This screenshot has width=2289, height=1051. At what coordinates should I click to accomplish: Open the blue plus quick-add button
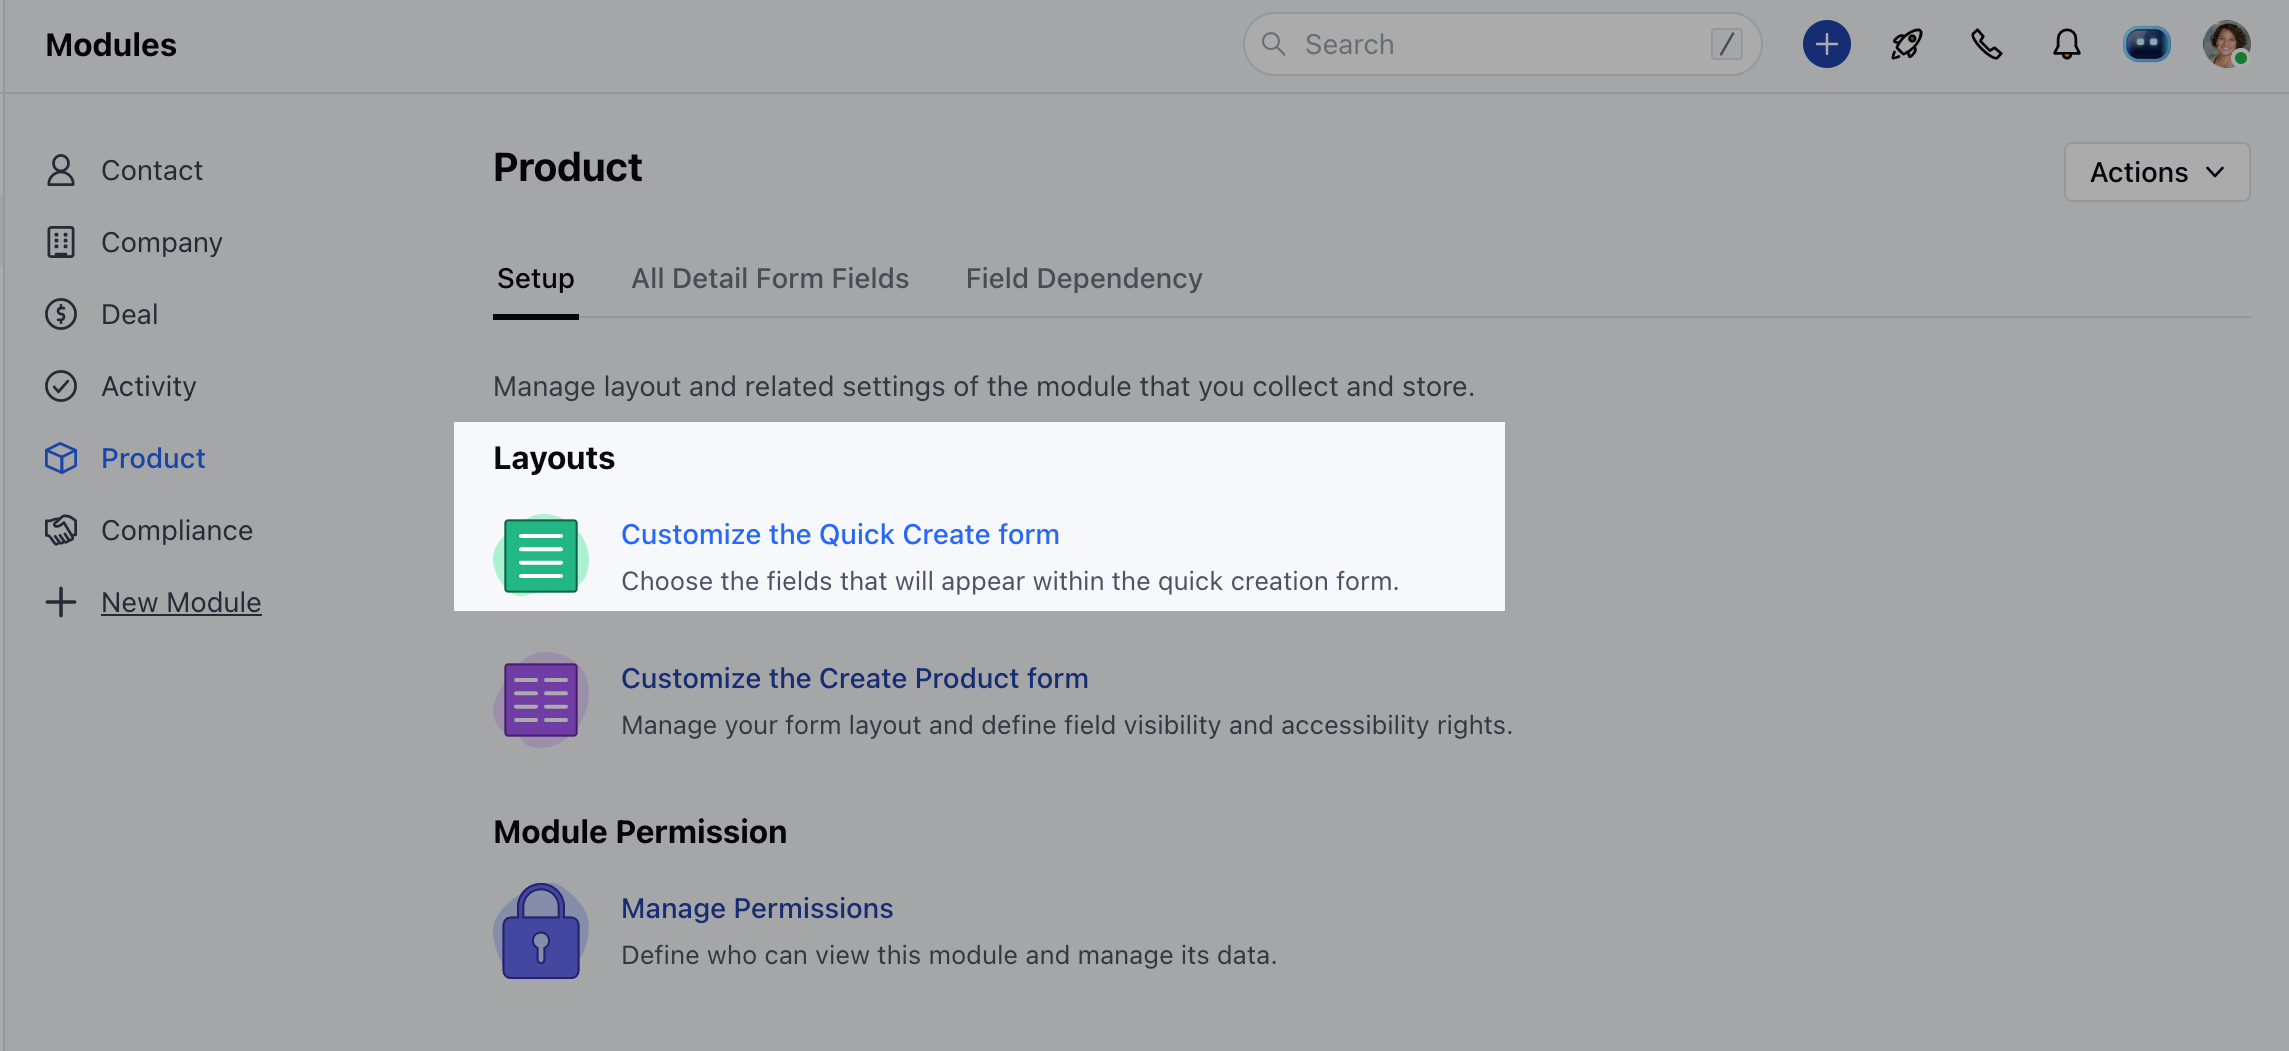pyautogui.click(x=1826, y=44)
